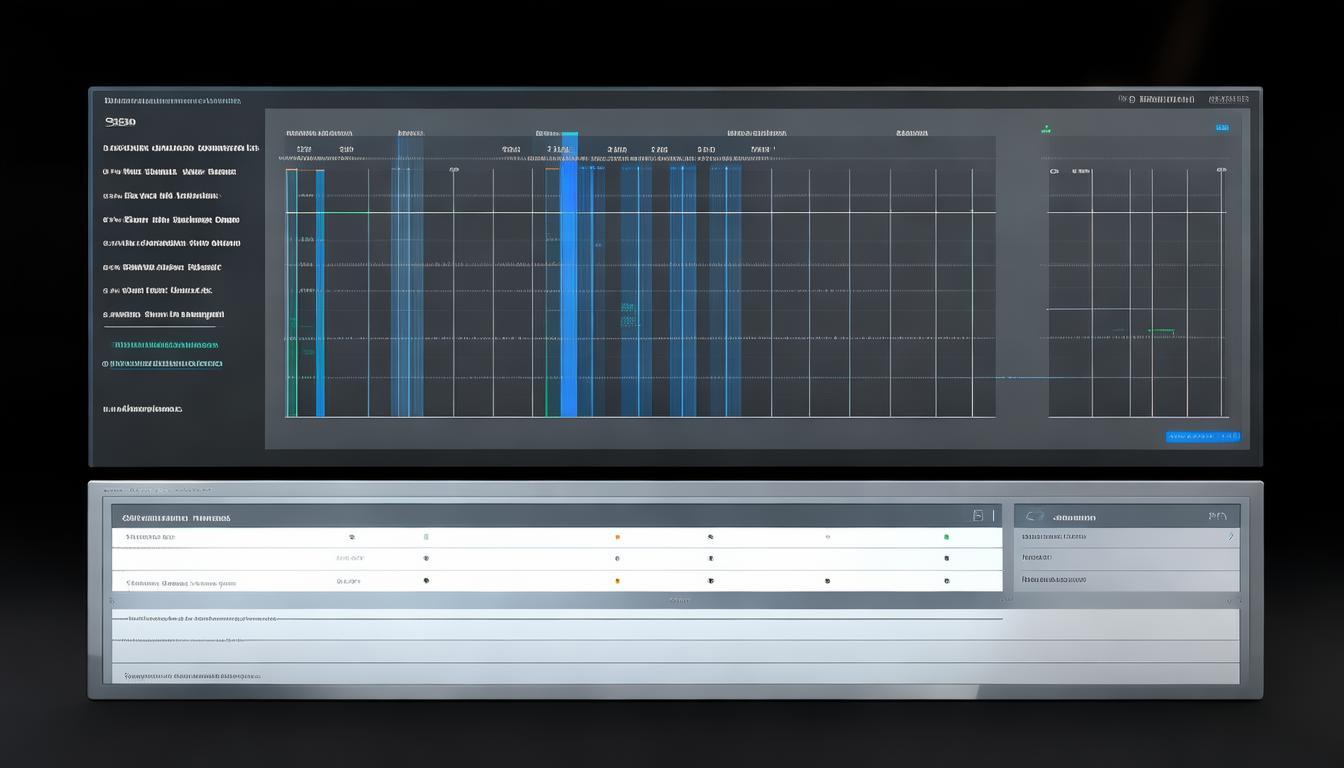Toggle the dark dot in second table row
The image size is (1344, 768).
(x=426, y=559)
